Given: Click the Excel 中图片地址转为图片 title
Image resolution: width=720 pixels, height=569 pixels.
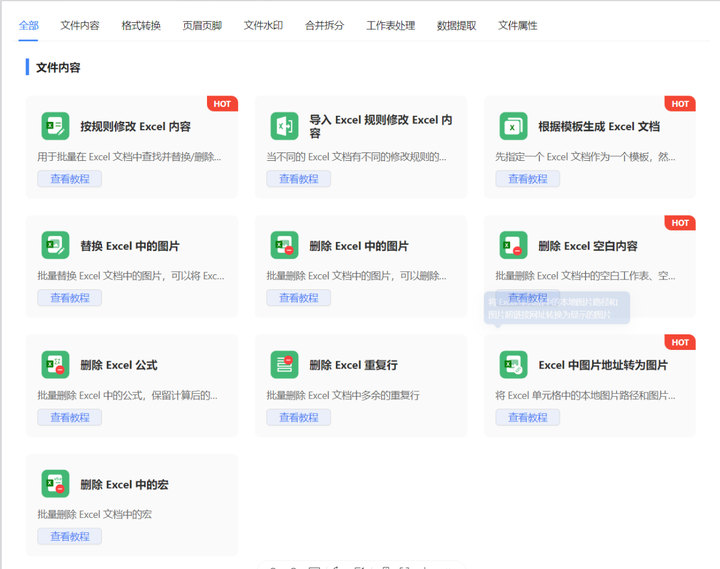Looking at the screenshot, I should point(603,365).
